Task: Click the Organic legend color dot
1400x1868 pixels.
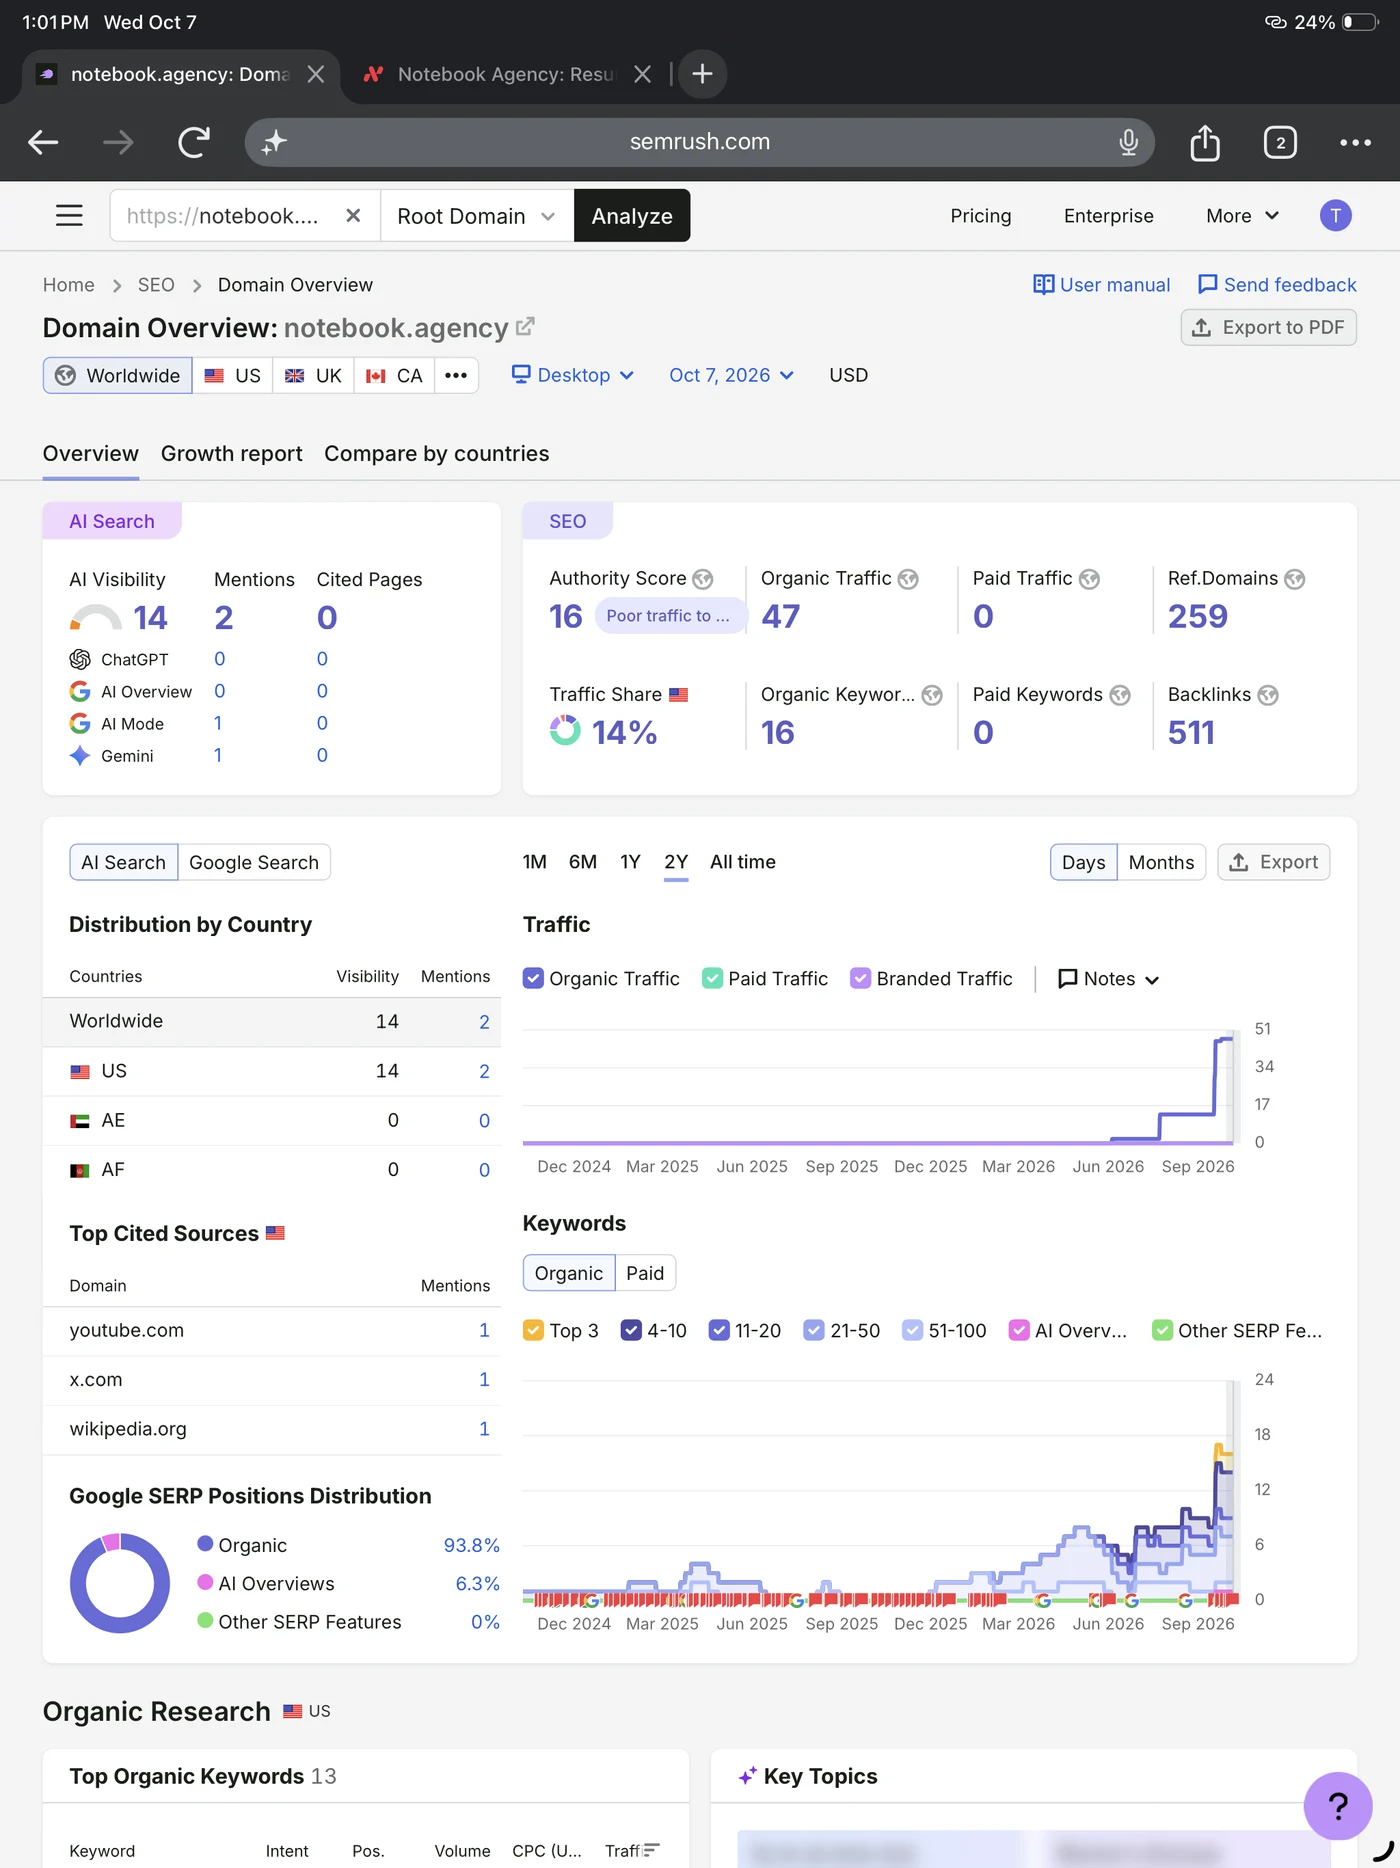Action: click(x=205, y=1544)
